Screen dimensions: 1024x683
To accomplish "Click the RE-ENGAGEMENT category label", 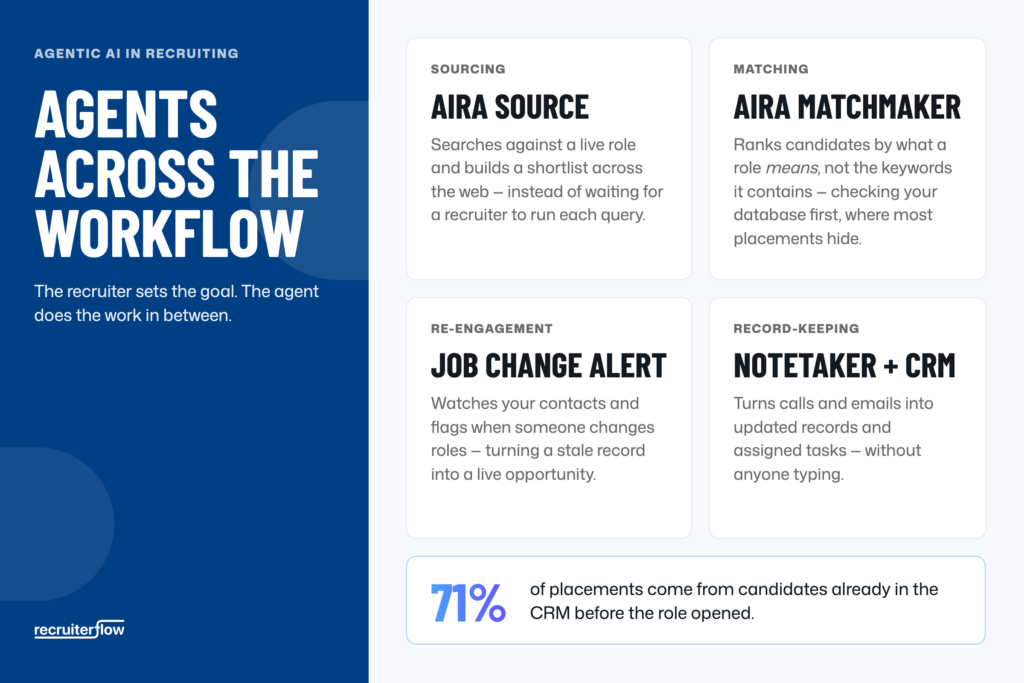I will click(491, 328).
